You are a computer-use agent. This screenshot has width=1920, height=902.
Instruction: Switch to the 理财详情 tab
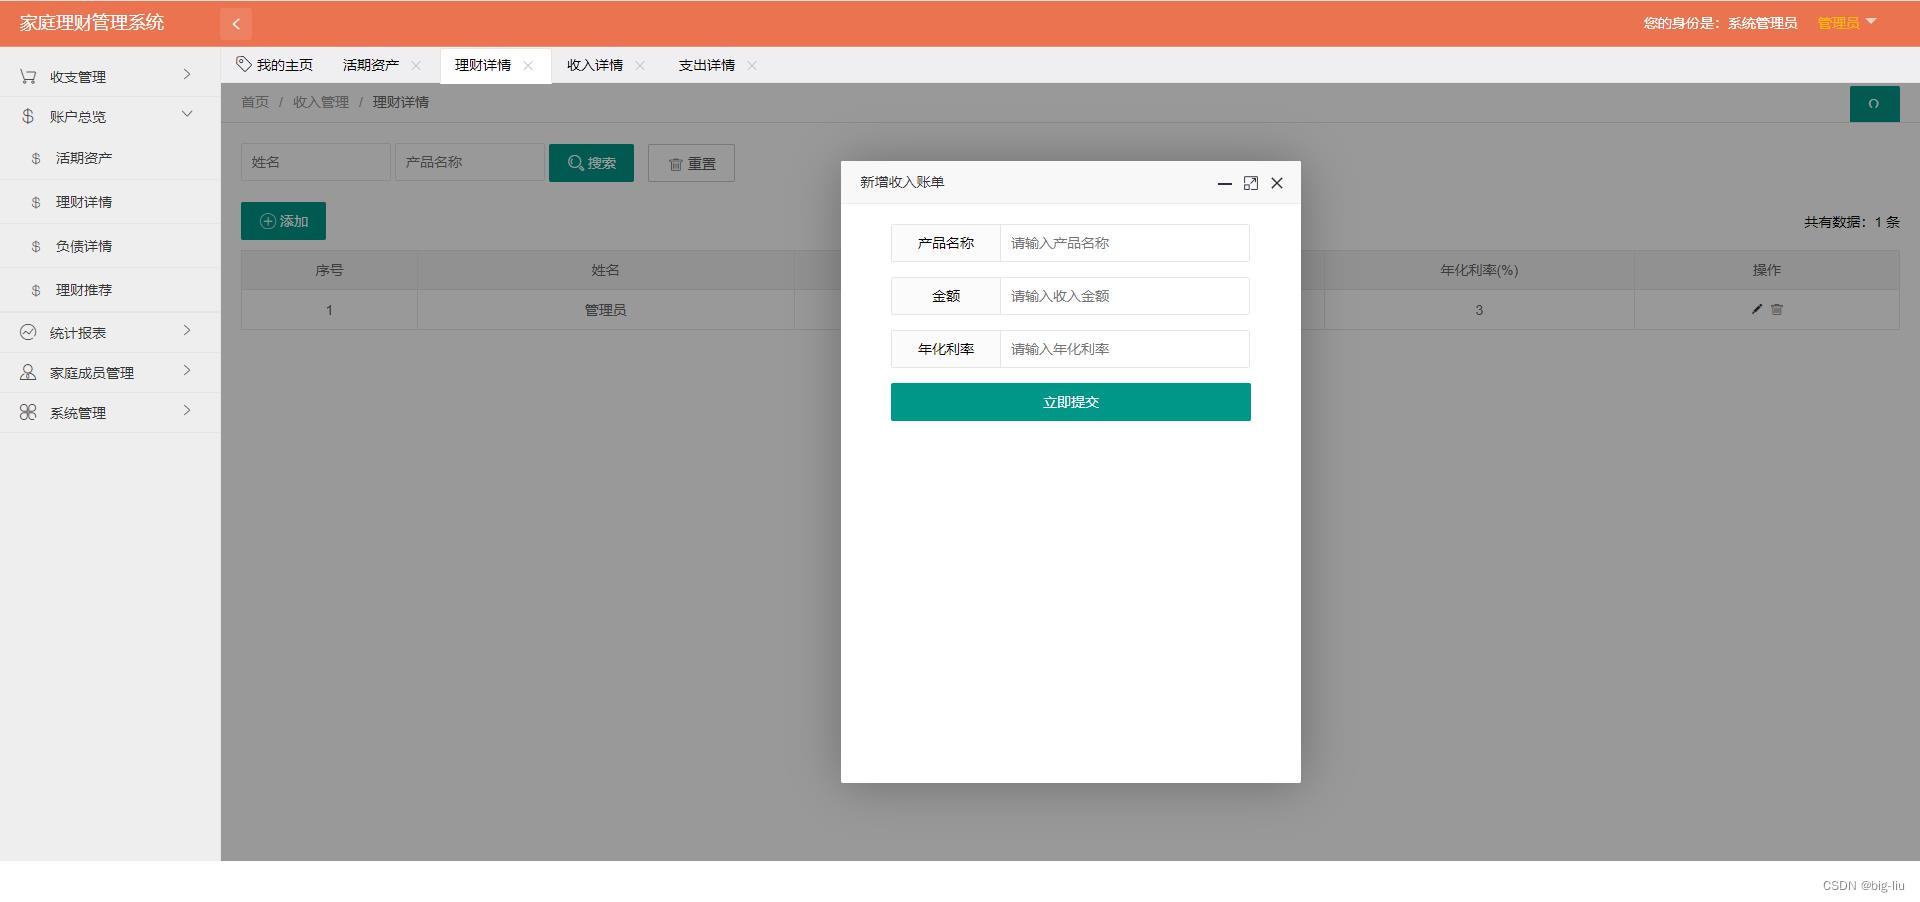click(483, 65)
